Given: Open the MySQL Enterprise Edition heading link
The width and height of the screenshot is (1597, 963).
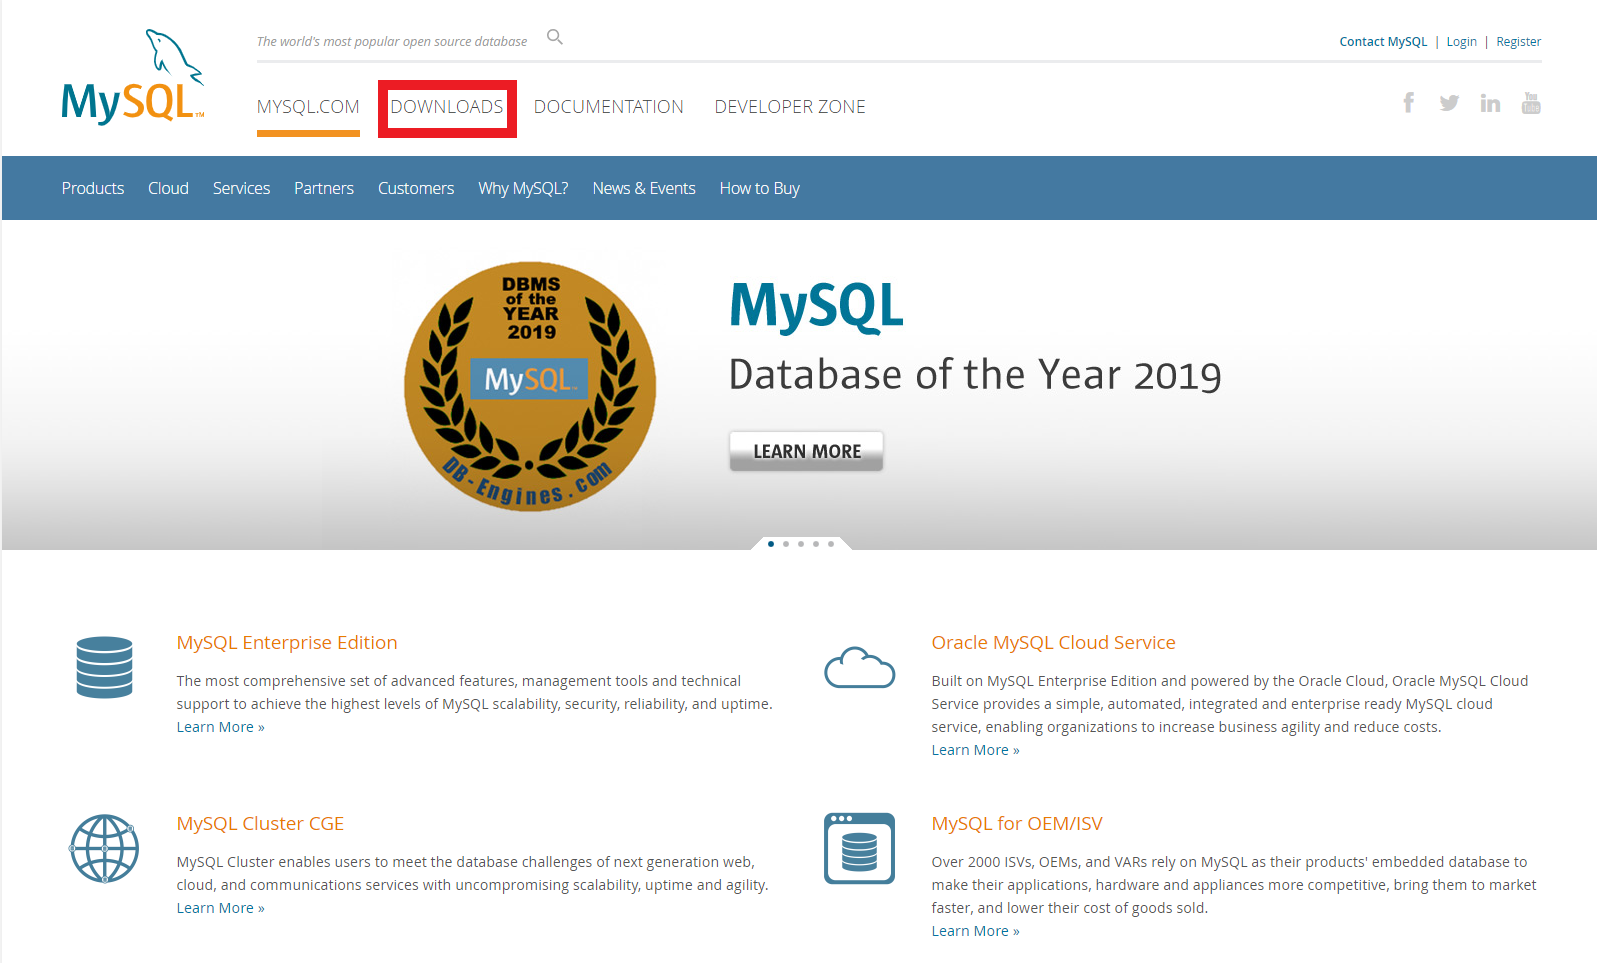Looking at the screenshot, I should coord(287,643).
